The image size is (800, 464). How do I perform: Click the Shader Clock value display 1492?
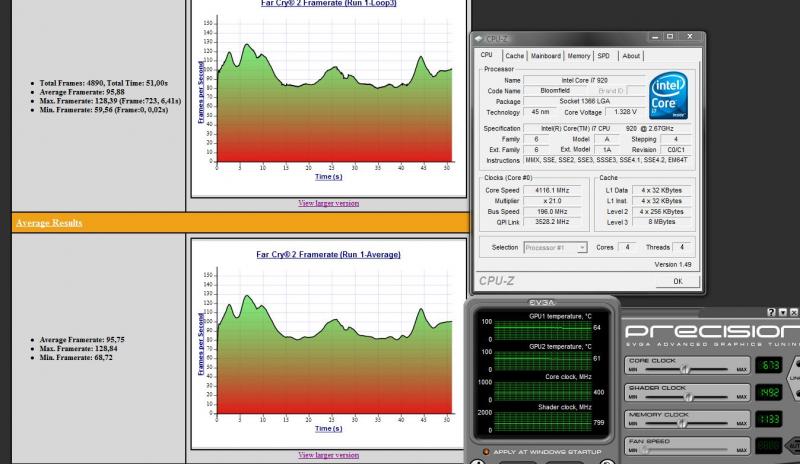pos(769,393)
